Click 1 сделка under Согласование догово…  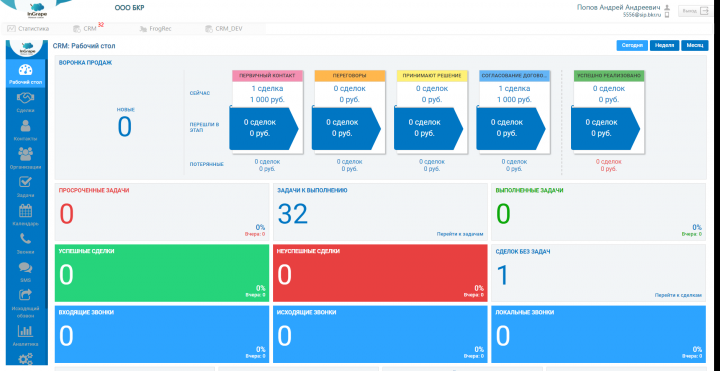[x=514, y=89]
